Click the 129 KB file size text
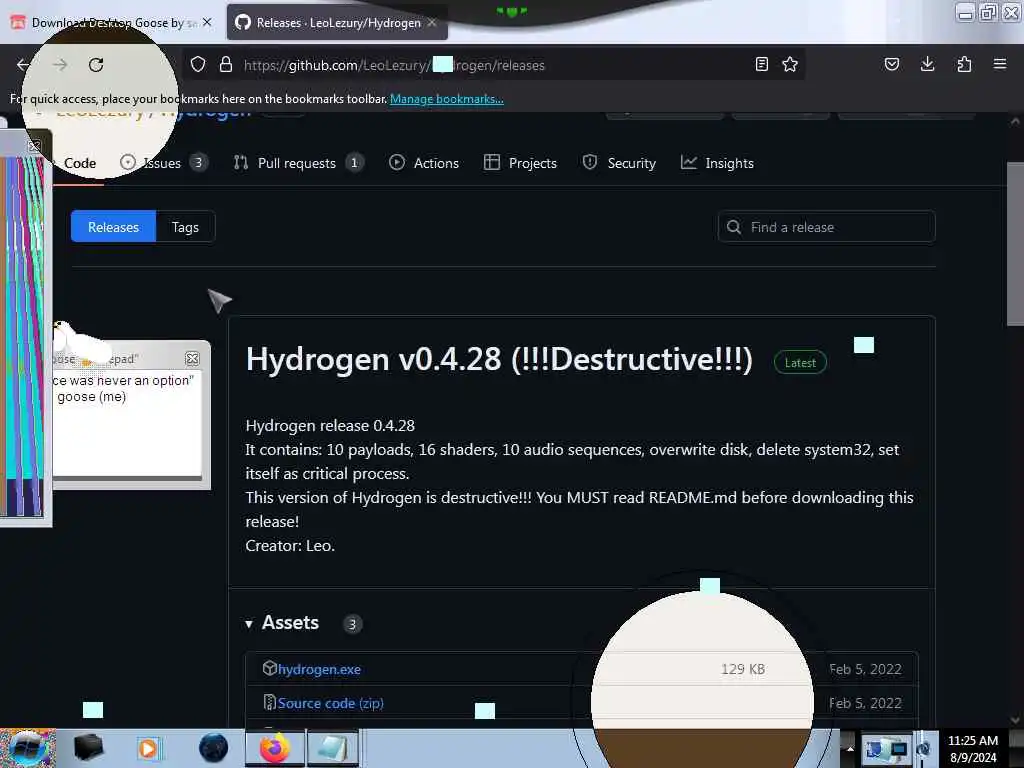Viewport: 1024px width, 768px height. click(x=743, y=669)
